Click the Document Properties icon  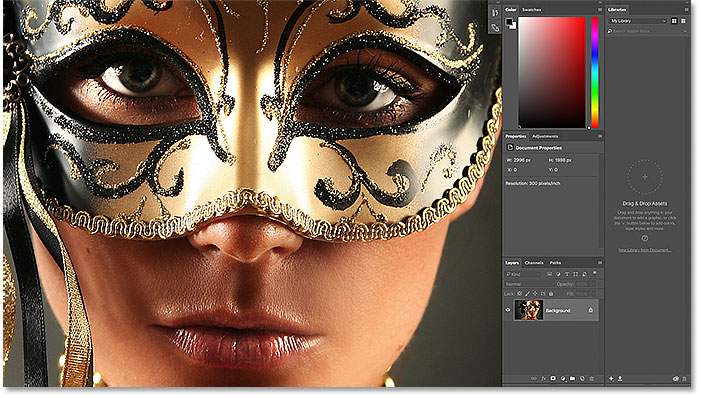tap(510, 148)
